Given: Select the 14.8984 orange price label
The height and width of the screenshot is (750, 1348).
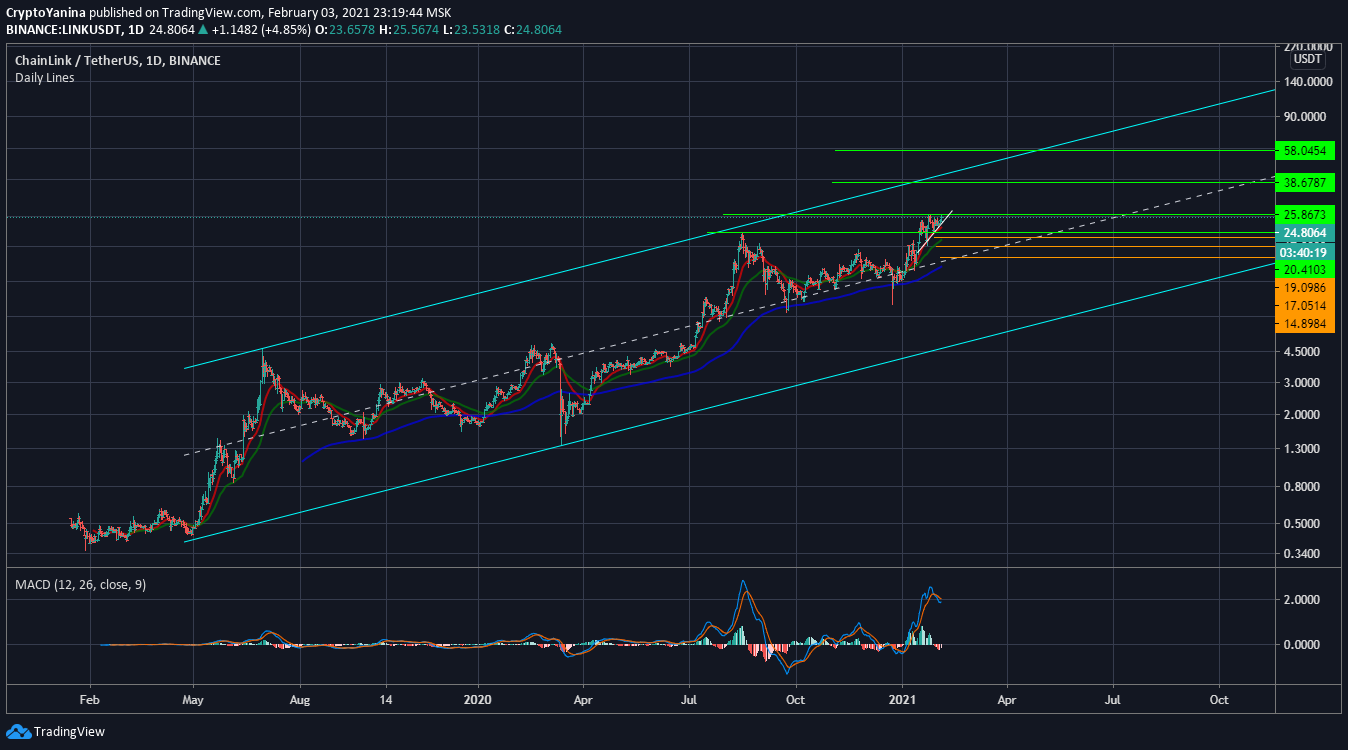Looking at the screenshot, I should [1306, 324].
